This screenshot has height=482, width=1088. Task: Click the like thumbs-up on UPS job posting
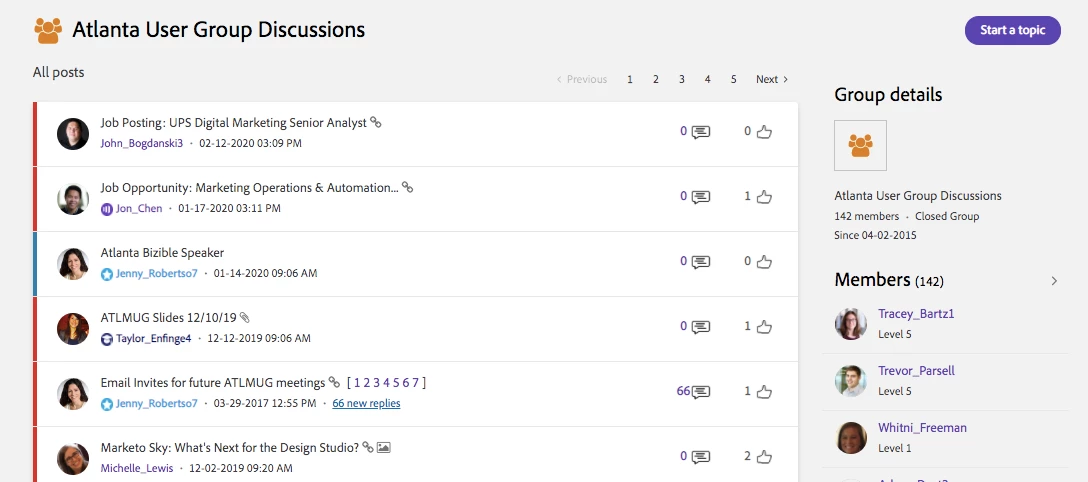[x=764, y=131]
